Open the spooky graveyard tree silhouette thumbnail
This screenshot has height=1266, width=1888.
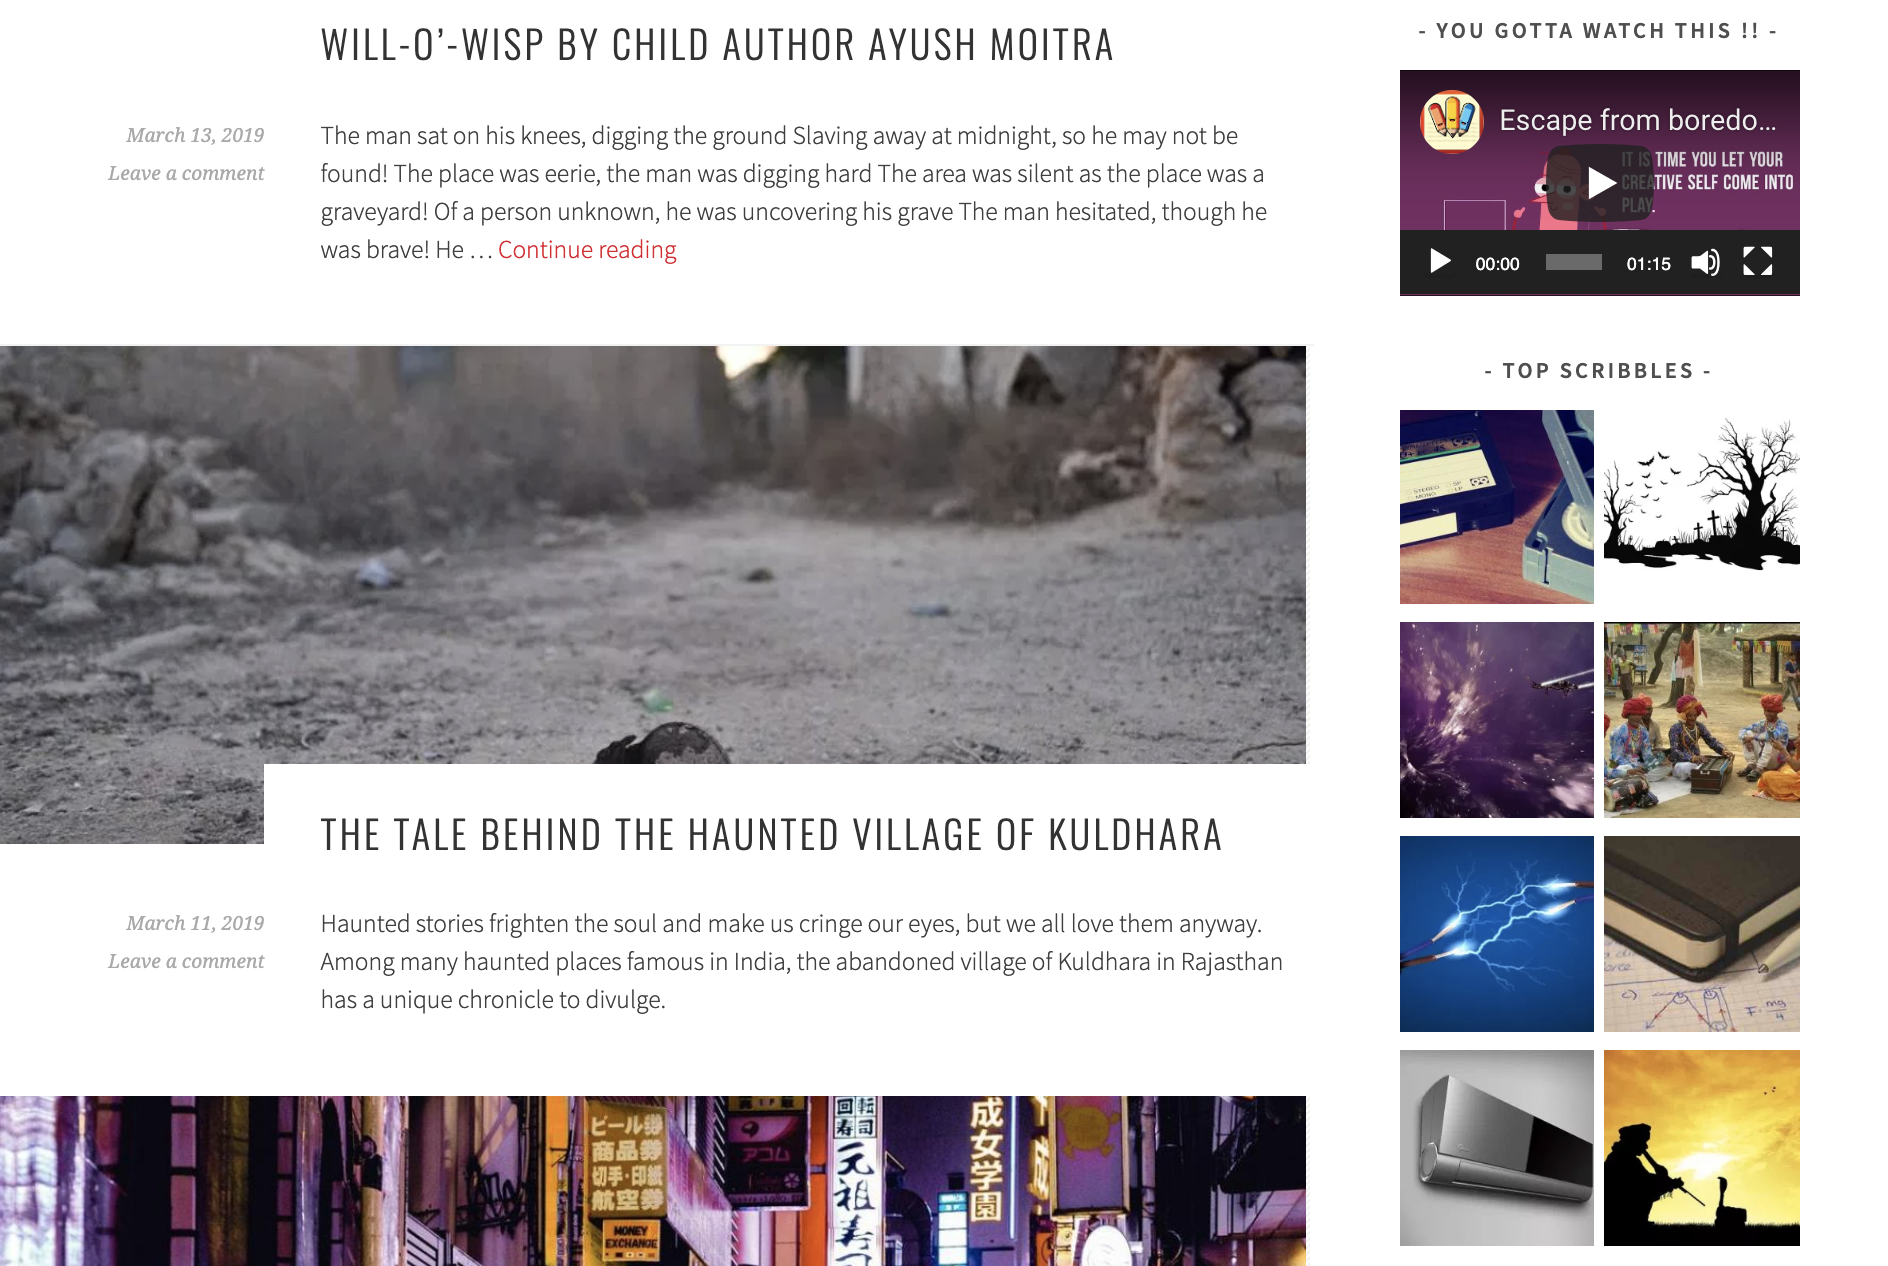1702,507
